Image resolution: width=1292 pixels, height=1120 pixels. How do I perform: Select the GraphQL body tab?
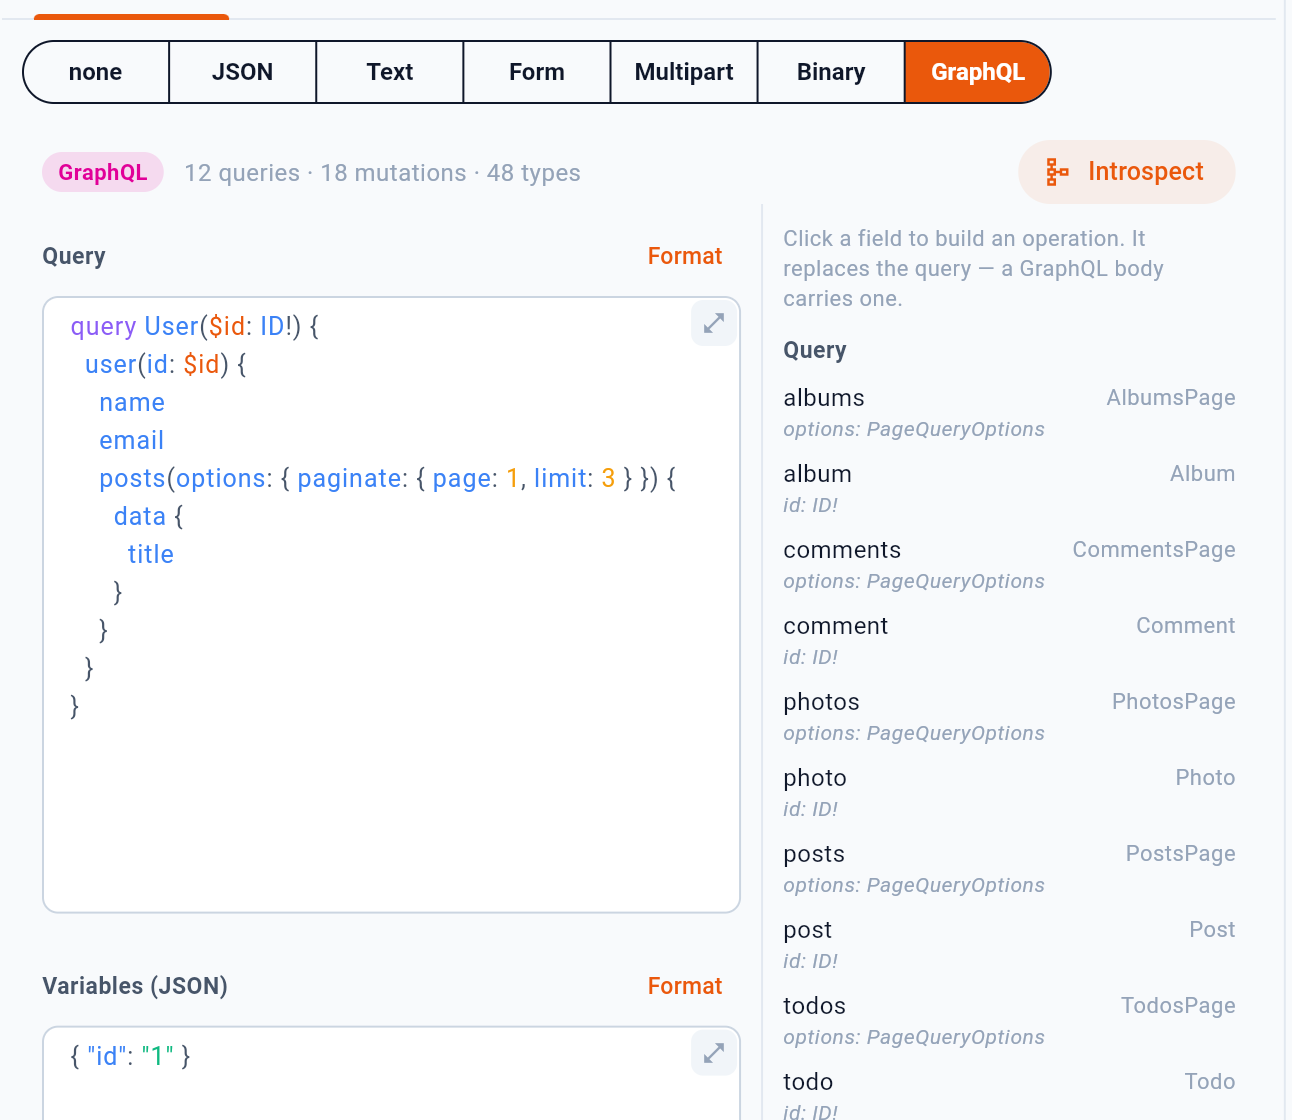click(x=978, y=72)
